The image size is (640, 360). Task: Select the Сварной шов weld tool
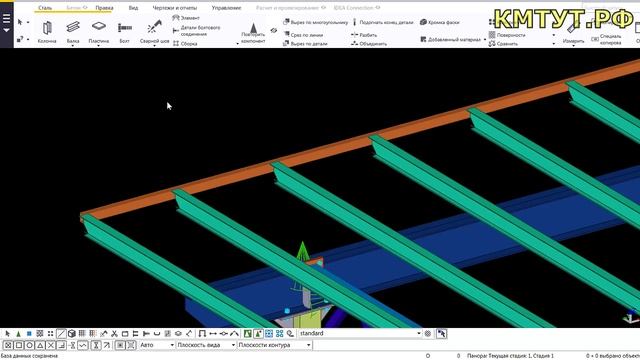[x=154, y=32]
